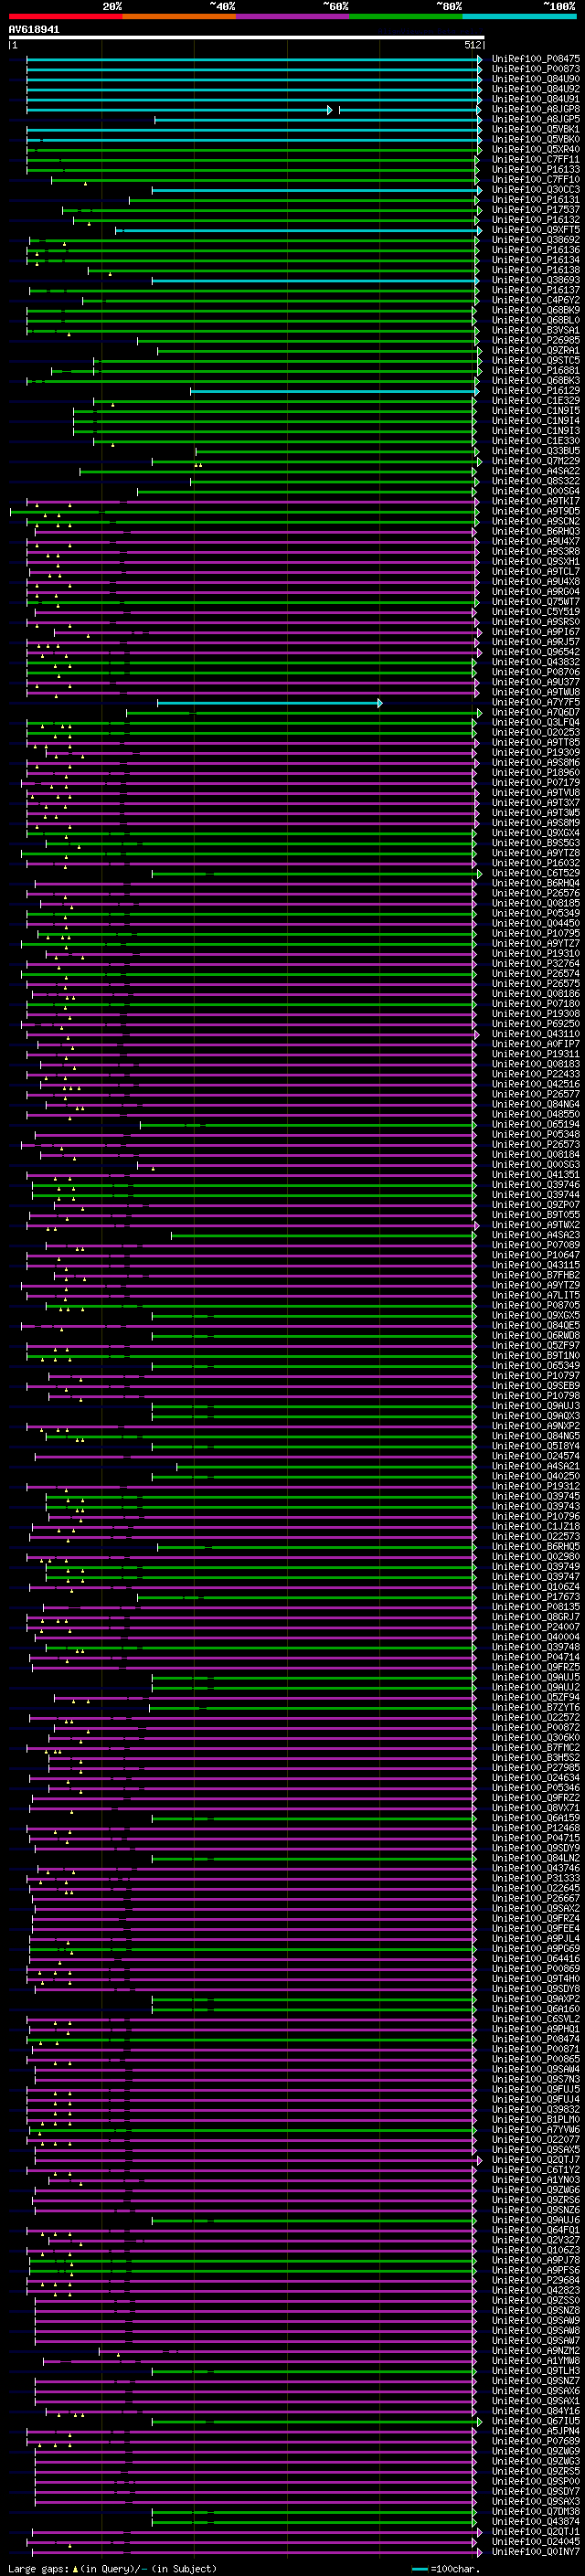Click the purple ~60% identity legend segment

coord(293,16)
